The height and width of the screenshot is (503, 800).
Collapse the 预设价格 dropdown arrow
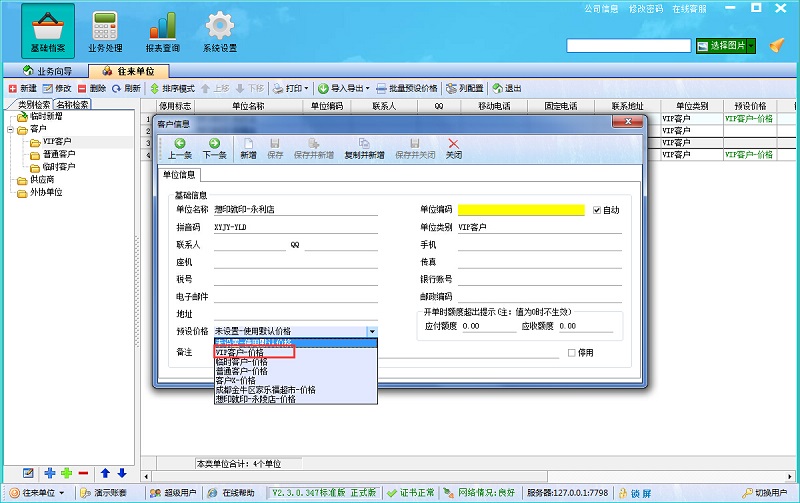pyautogui.click(x=372, y=331)
